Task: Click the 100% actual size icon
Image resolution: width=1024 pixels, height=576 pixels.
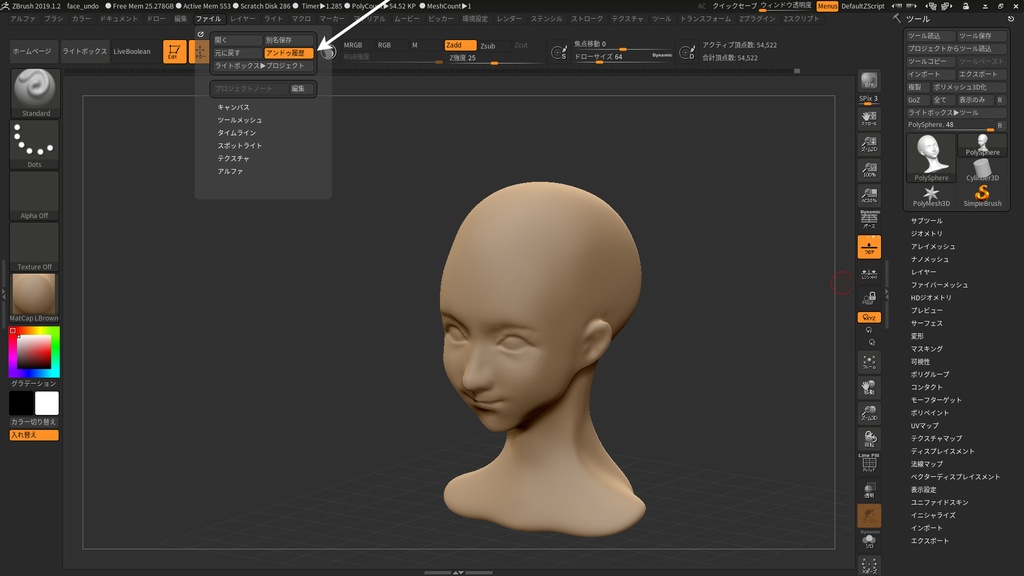Action: coord(869,170)
